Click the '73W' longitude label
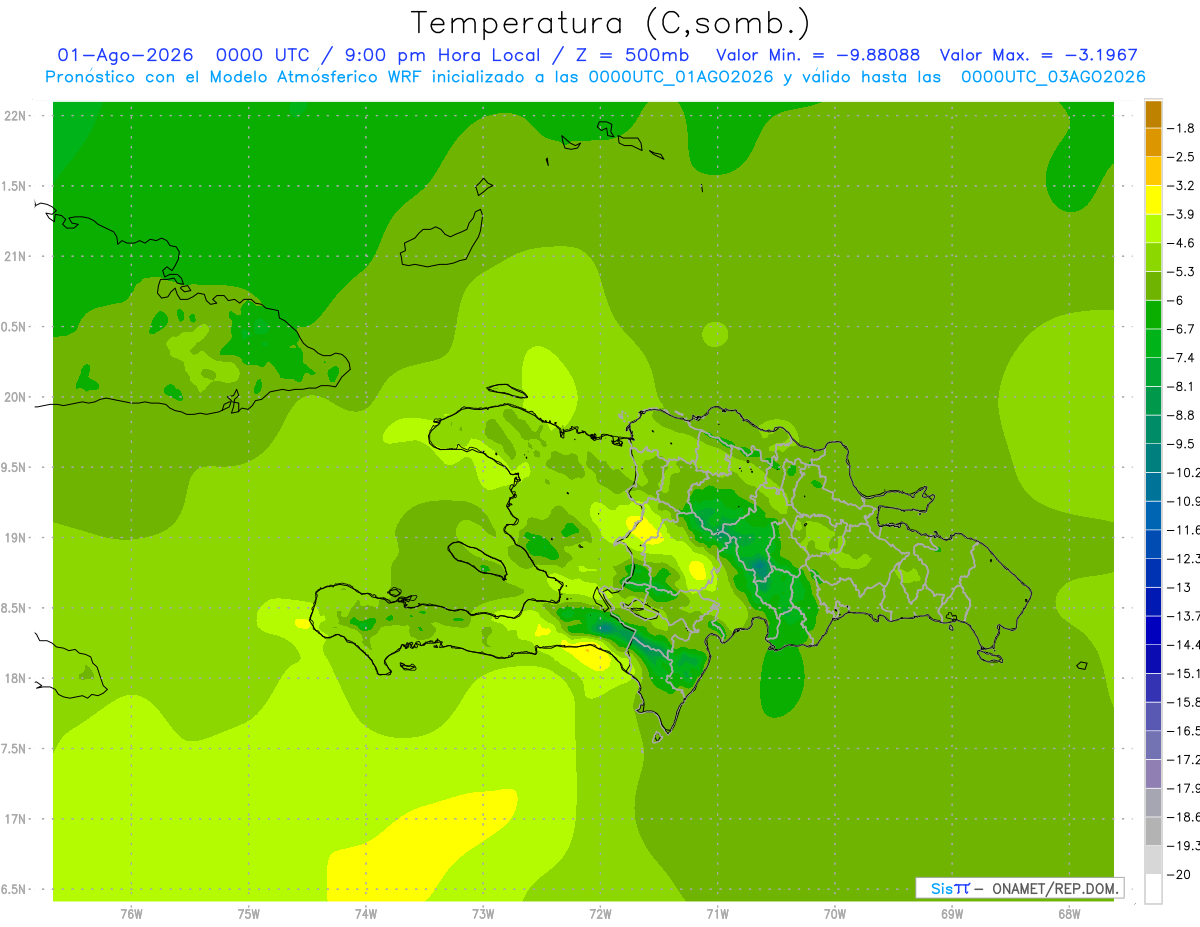 483,914
